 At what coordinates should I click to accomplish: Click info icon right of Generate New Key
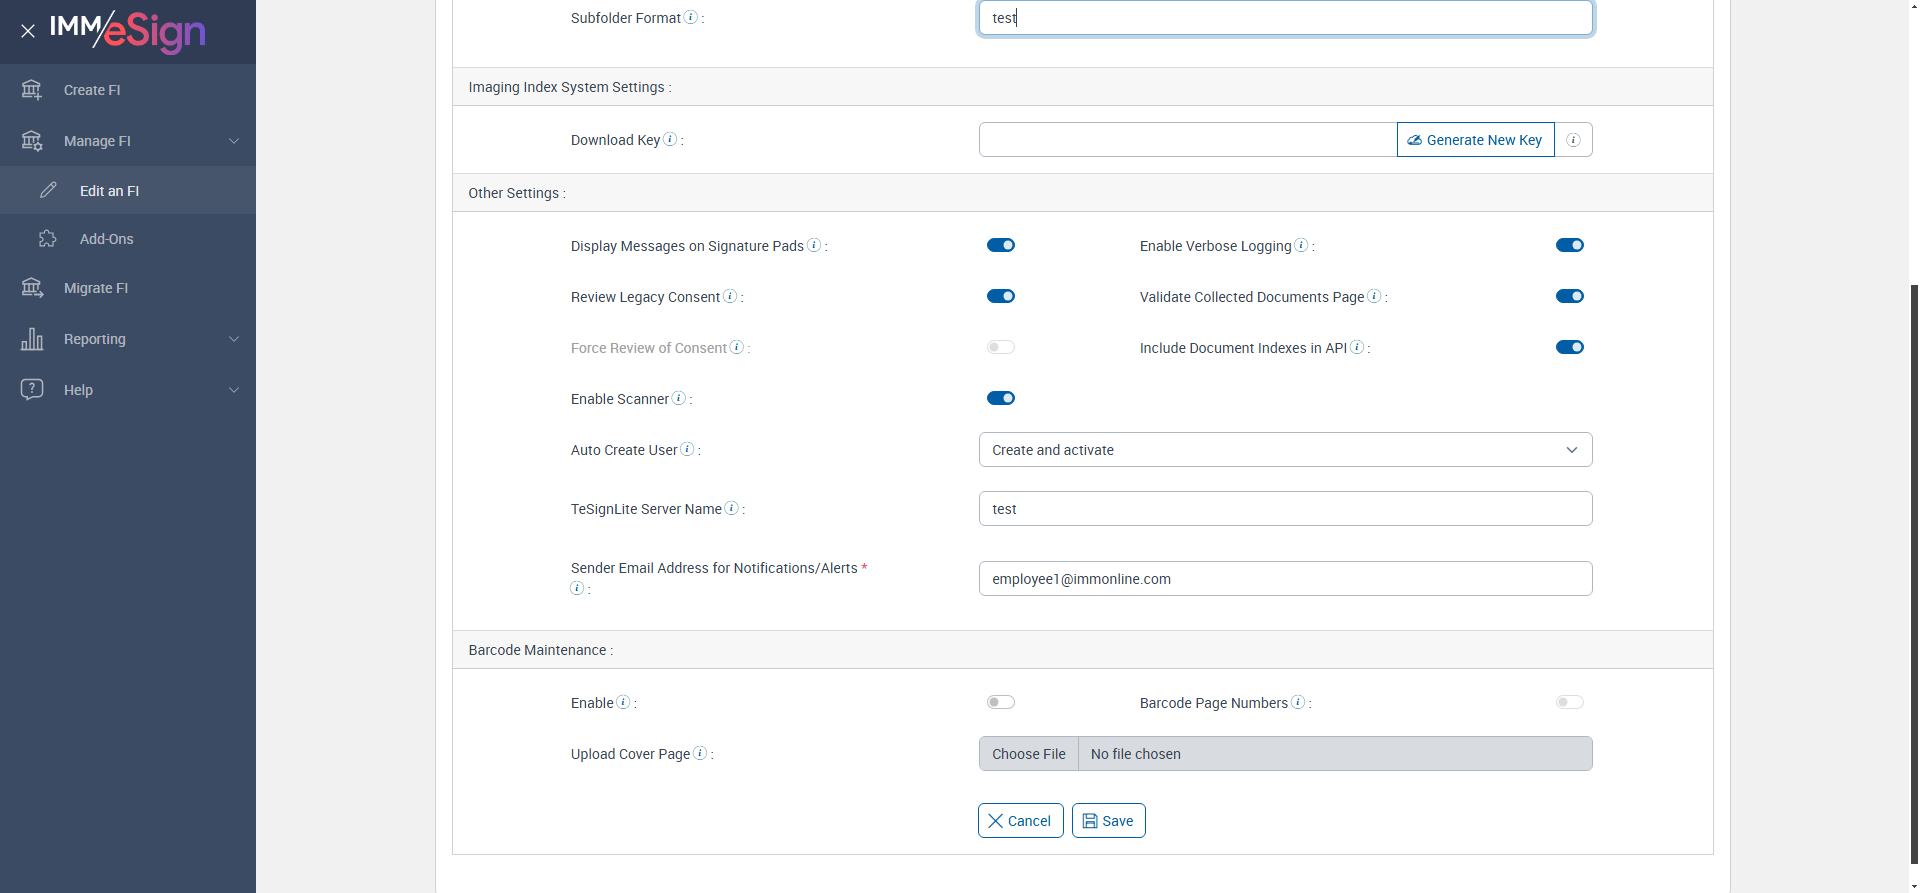pos(1573,140)
